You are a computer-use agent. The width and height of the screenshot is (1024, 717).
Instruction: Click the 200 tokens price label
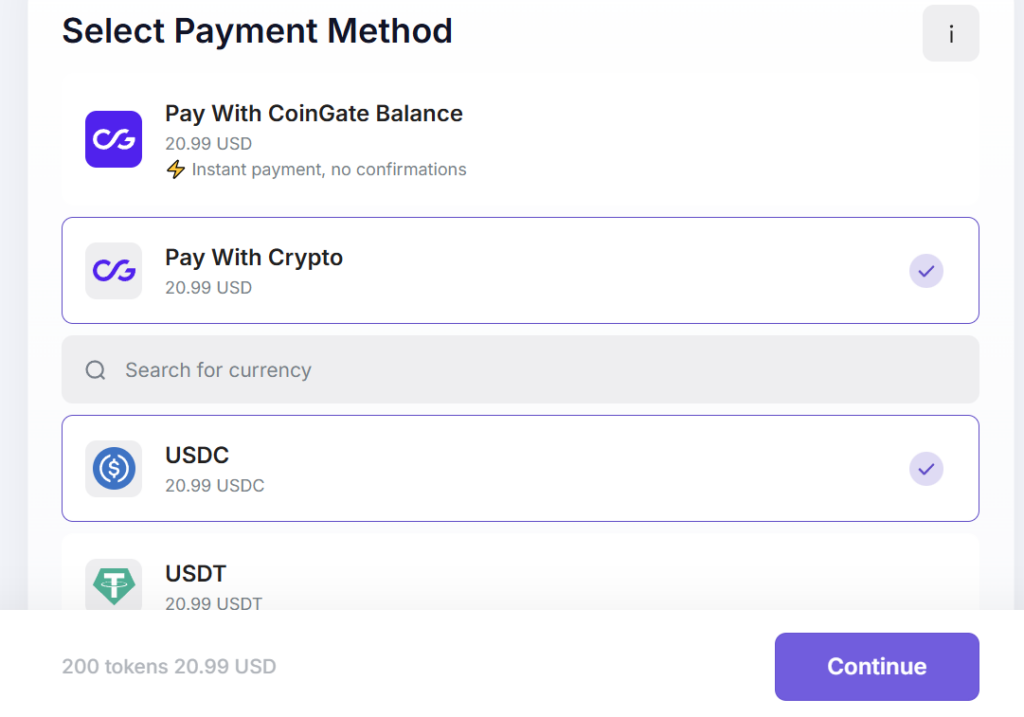tap(168, 666)
